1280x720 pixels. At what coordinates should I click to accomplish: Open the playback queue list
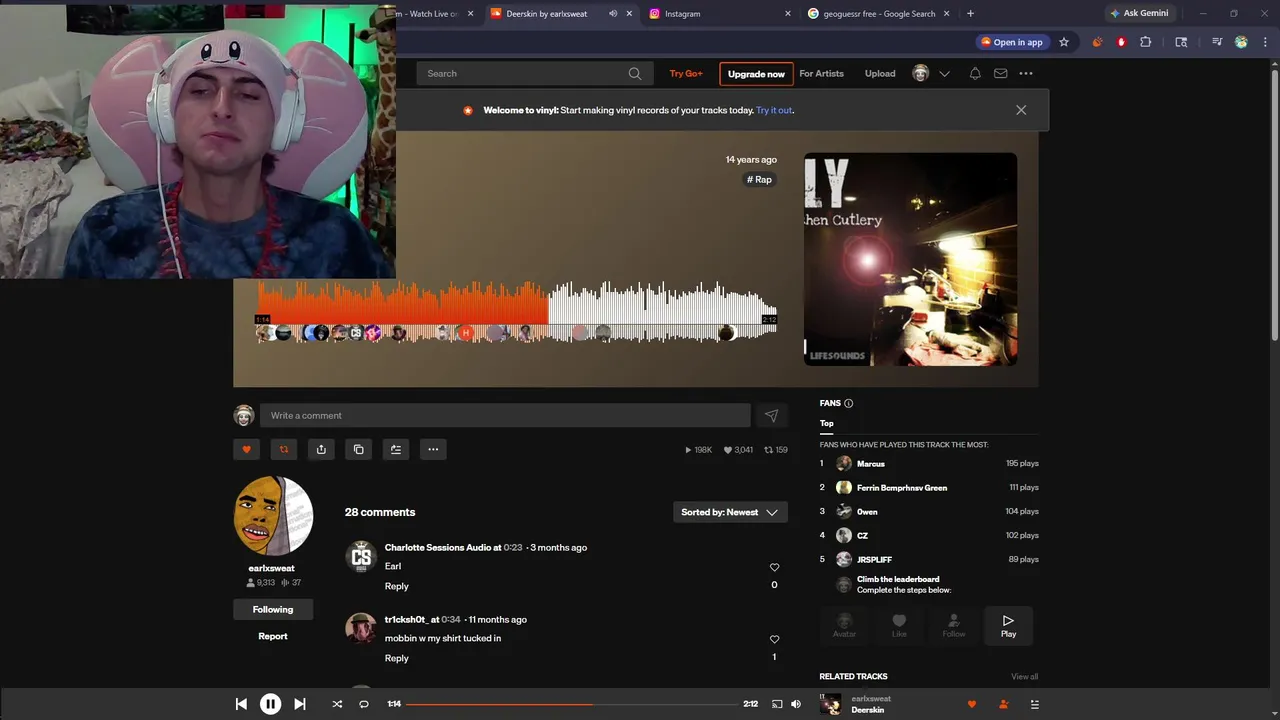coord(1035,704)
